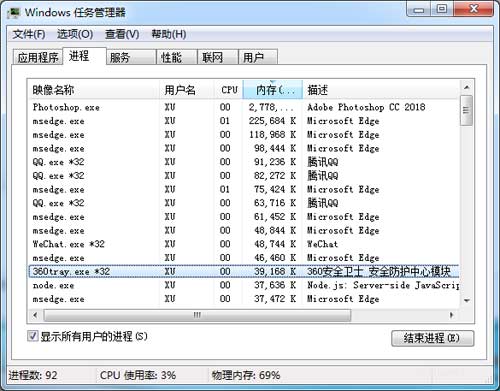Image resolution: width=500 pixels, height=391 pixels.
Task: Click Adobe Photoshop CC 2018 description
Action: [366, 107]
